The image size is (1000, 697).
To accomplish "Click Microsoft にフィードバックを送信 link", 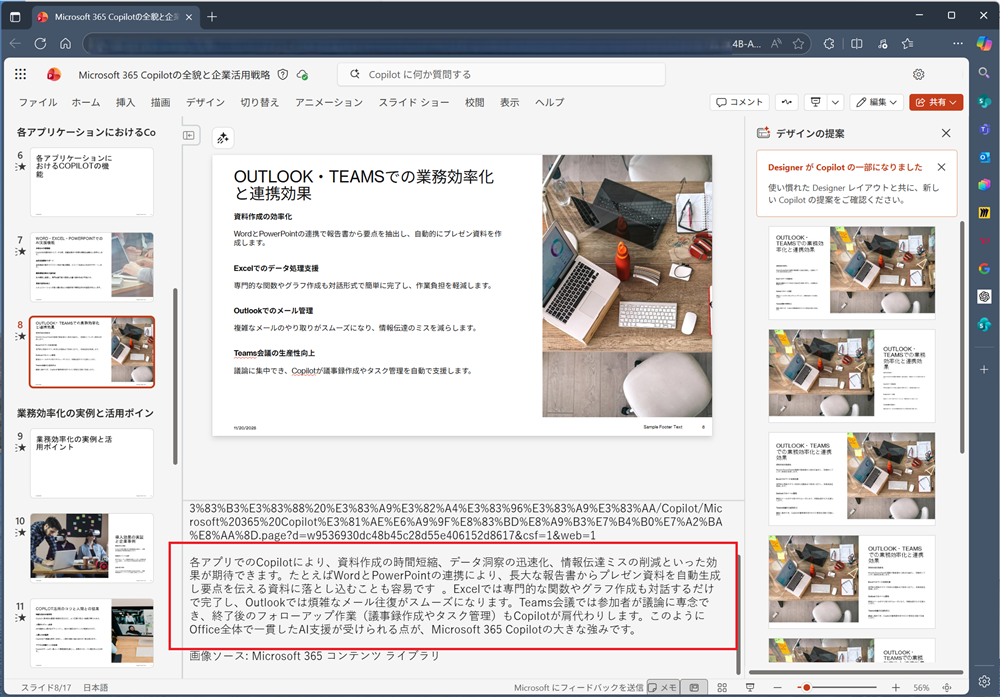I will [578, 687].
